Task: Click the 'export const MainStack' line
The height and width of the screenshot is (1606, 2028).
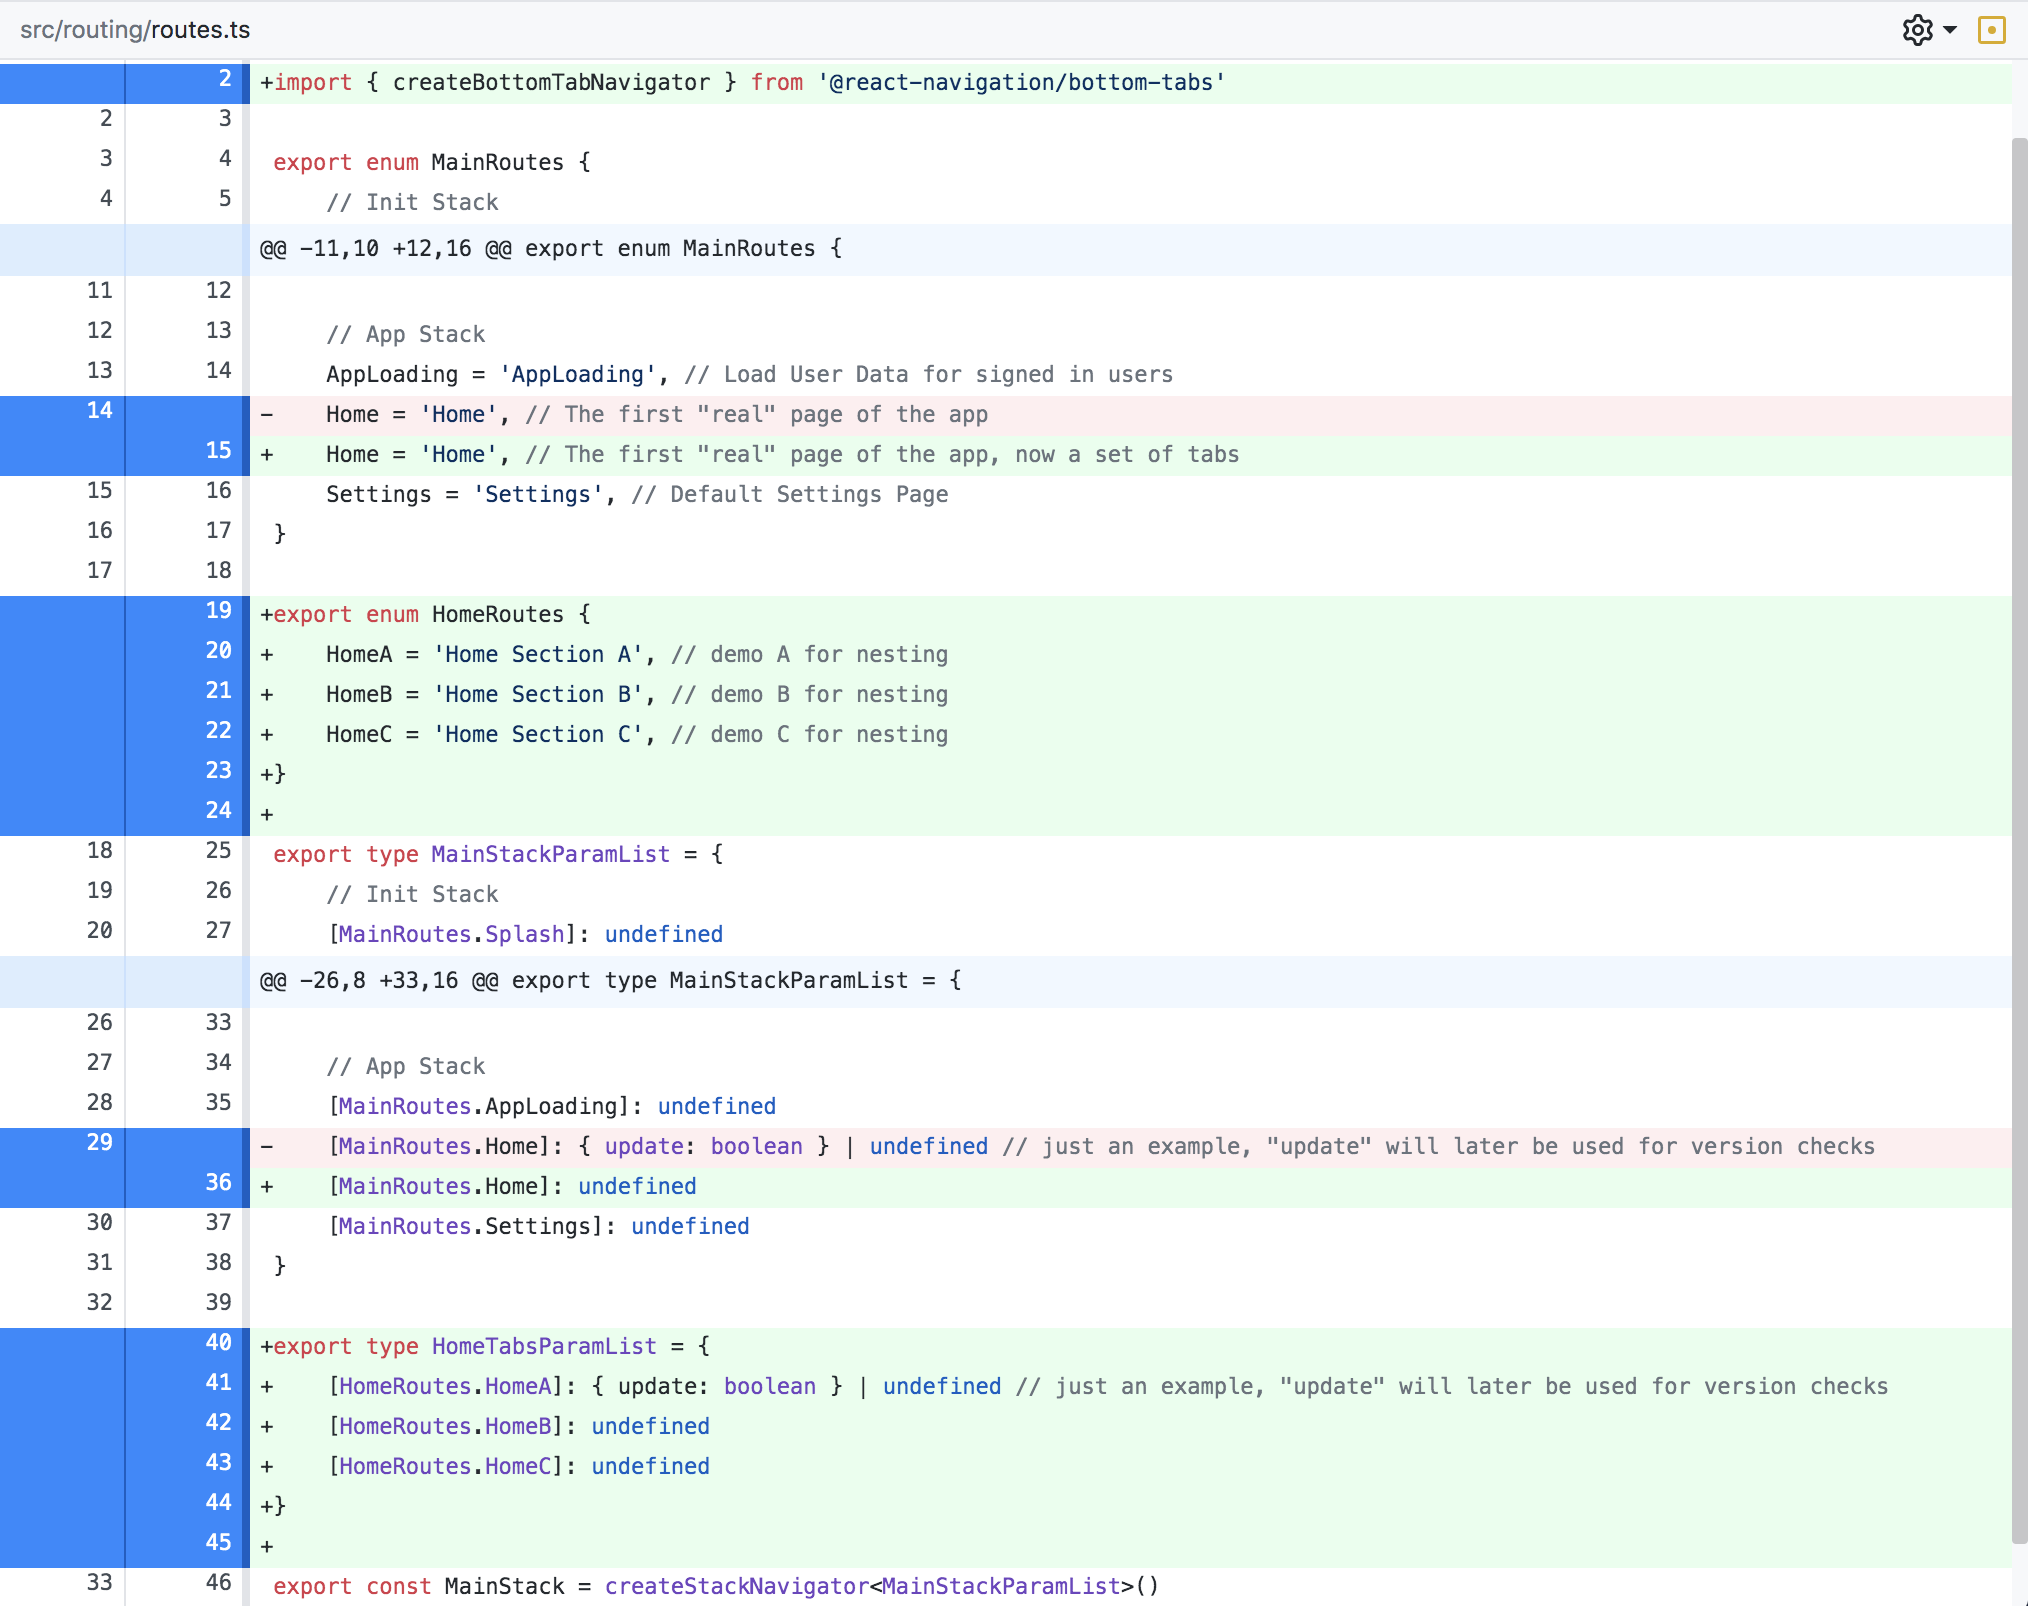Action: 1130,1587
